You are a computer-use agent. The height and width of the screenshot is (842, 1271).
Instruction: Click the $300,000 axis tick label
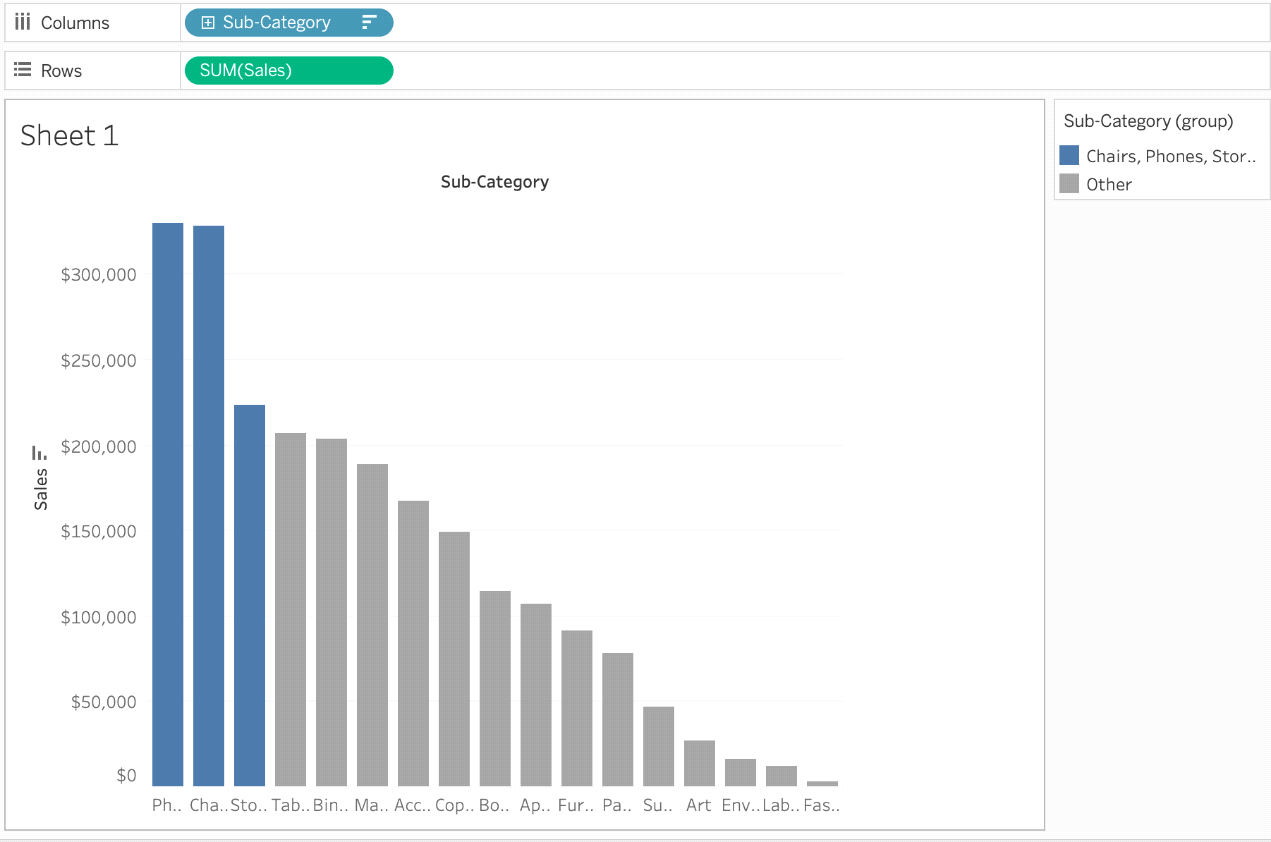pyautogui.click(x=98, y=275)
